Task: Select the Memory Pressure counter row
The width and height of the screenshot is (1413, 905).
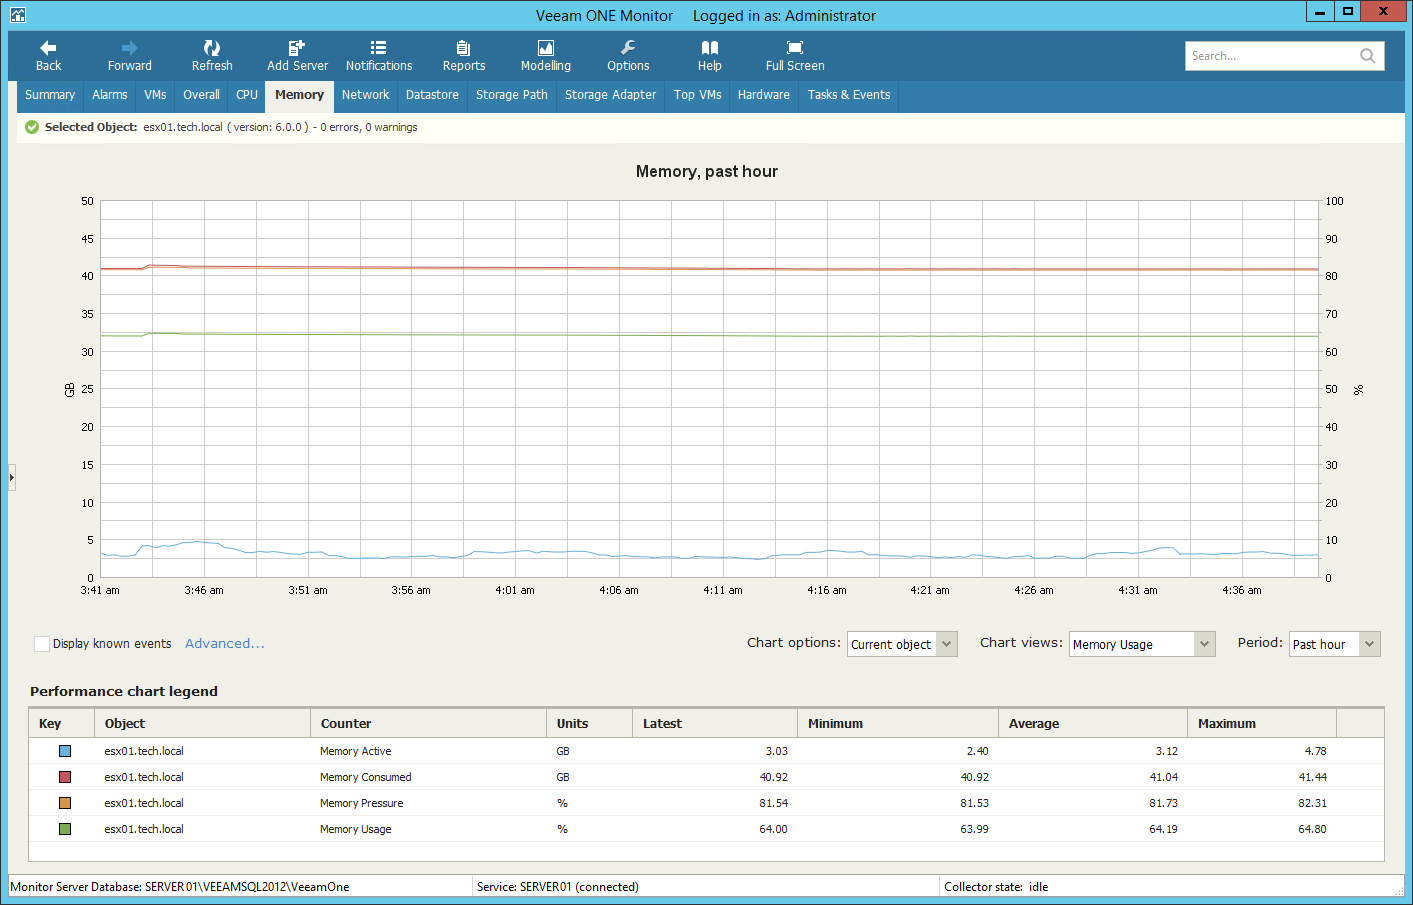Action: pyautogui.click(x=706, y=803)
